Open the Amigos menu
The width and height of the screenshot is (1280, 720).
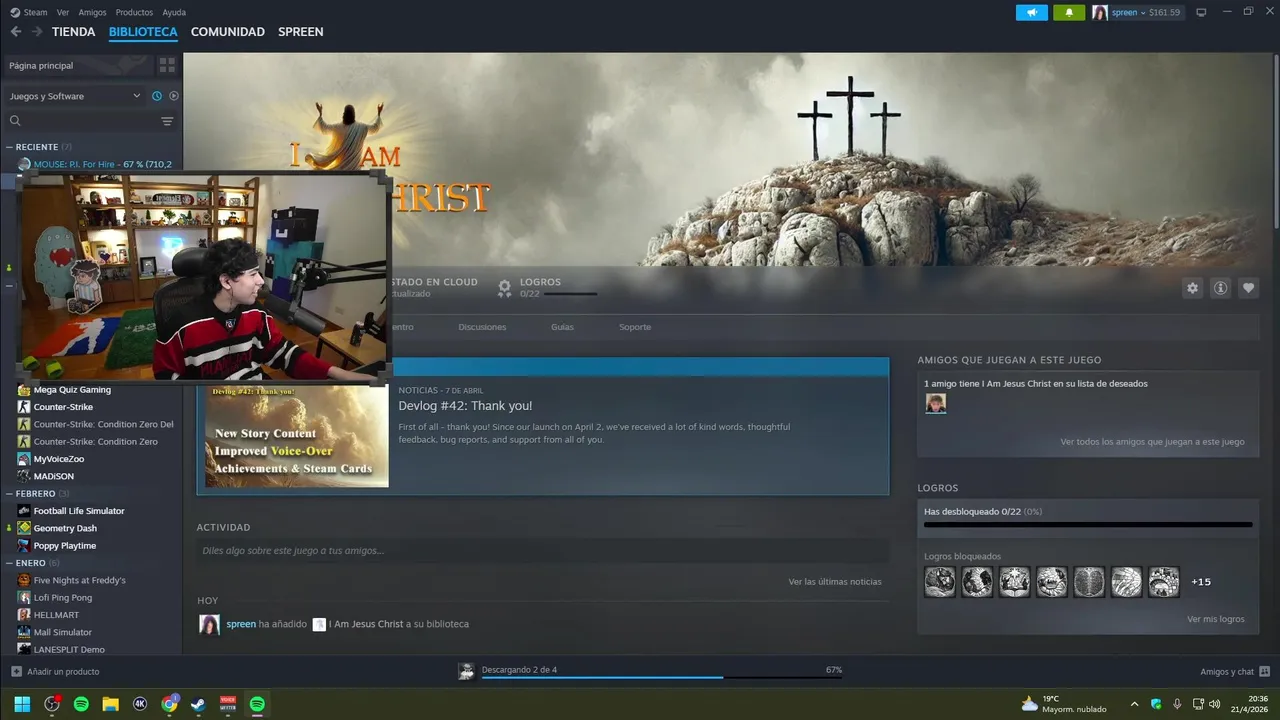[92, 12]
